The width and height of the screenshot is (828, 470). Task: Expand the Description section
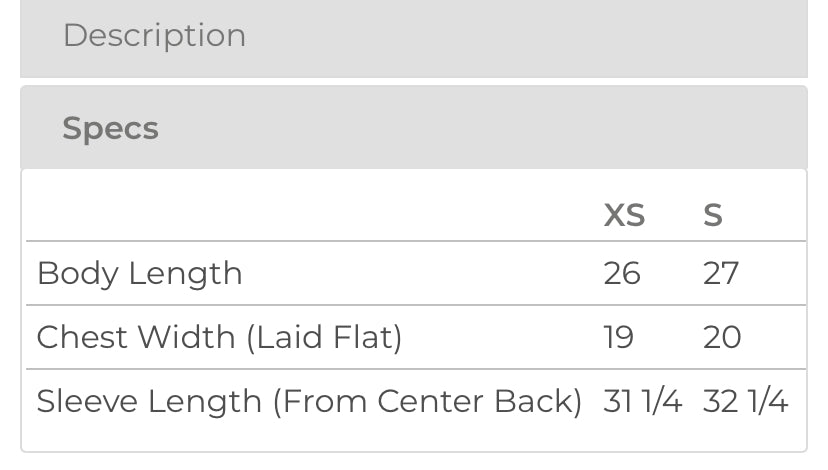(413, 36)
